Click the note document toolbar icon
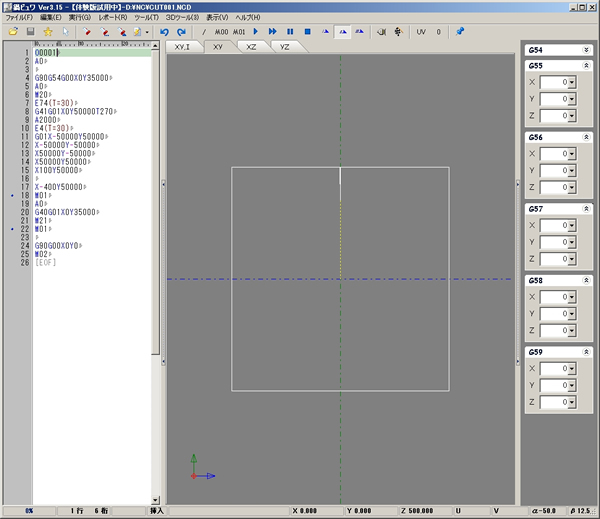The width and height of the screenshot is (600, 519). [137, 32]
